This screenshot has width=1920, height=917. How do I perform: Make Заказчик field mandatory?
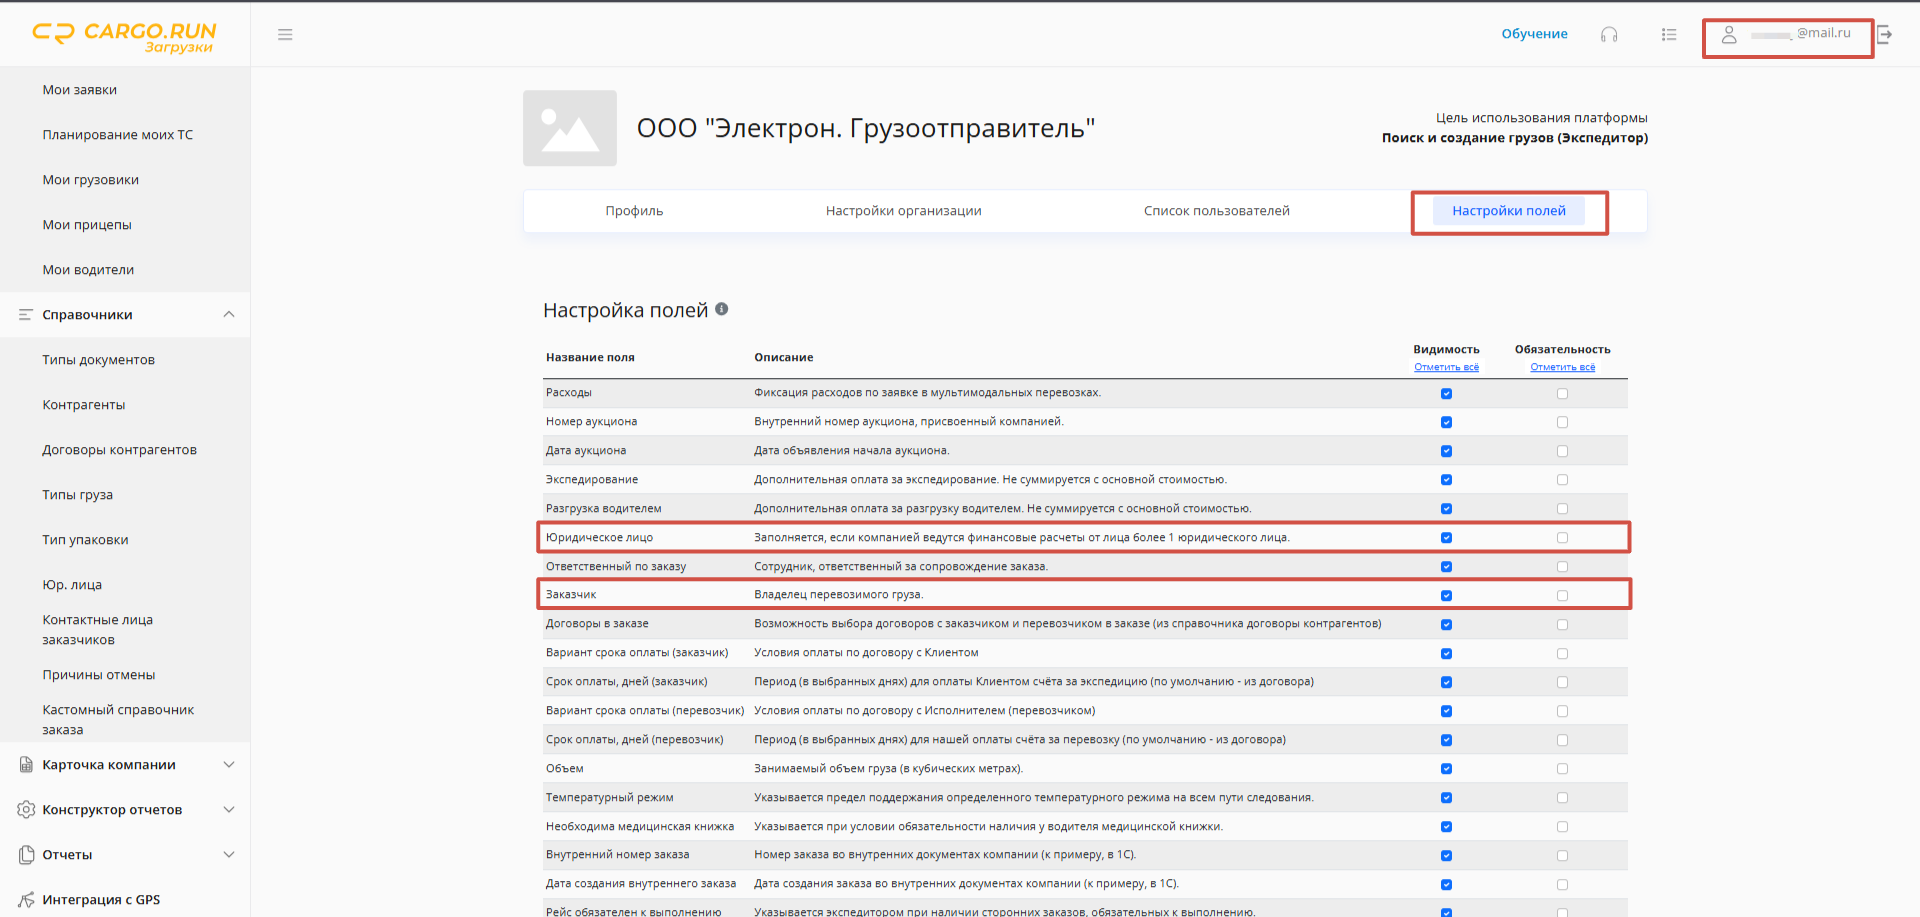pyautogui.click(x=1562, y=596)
